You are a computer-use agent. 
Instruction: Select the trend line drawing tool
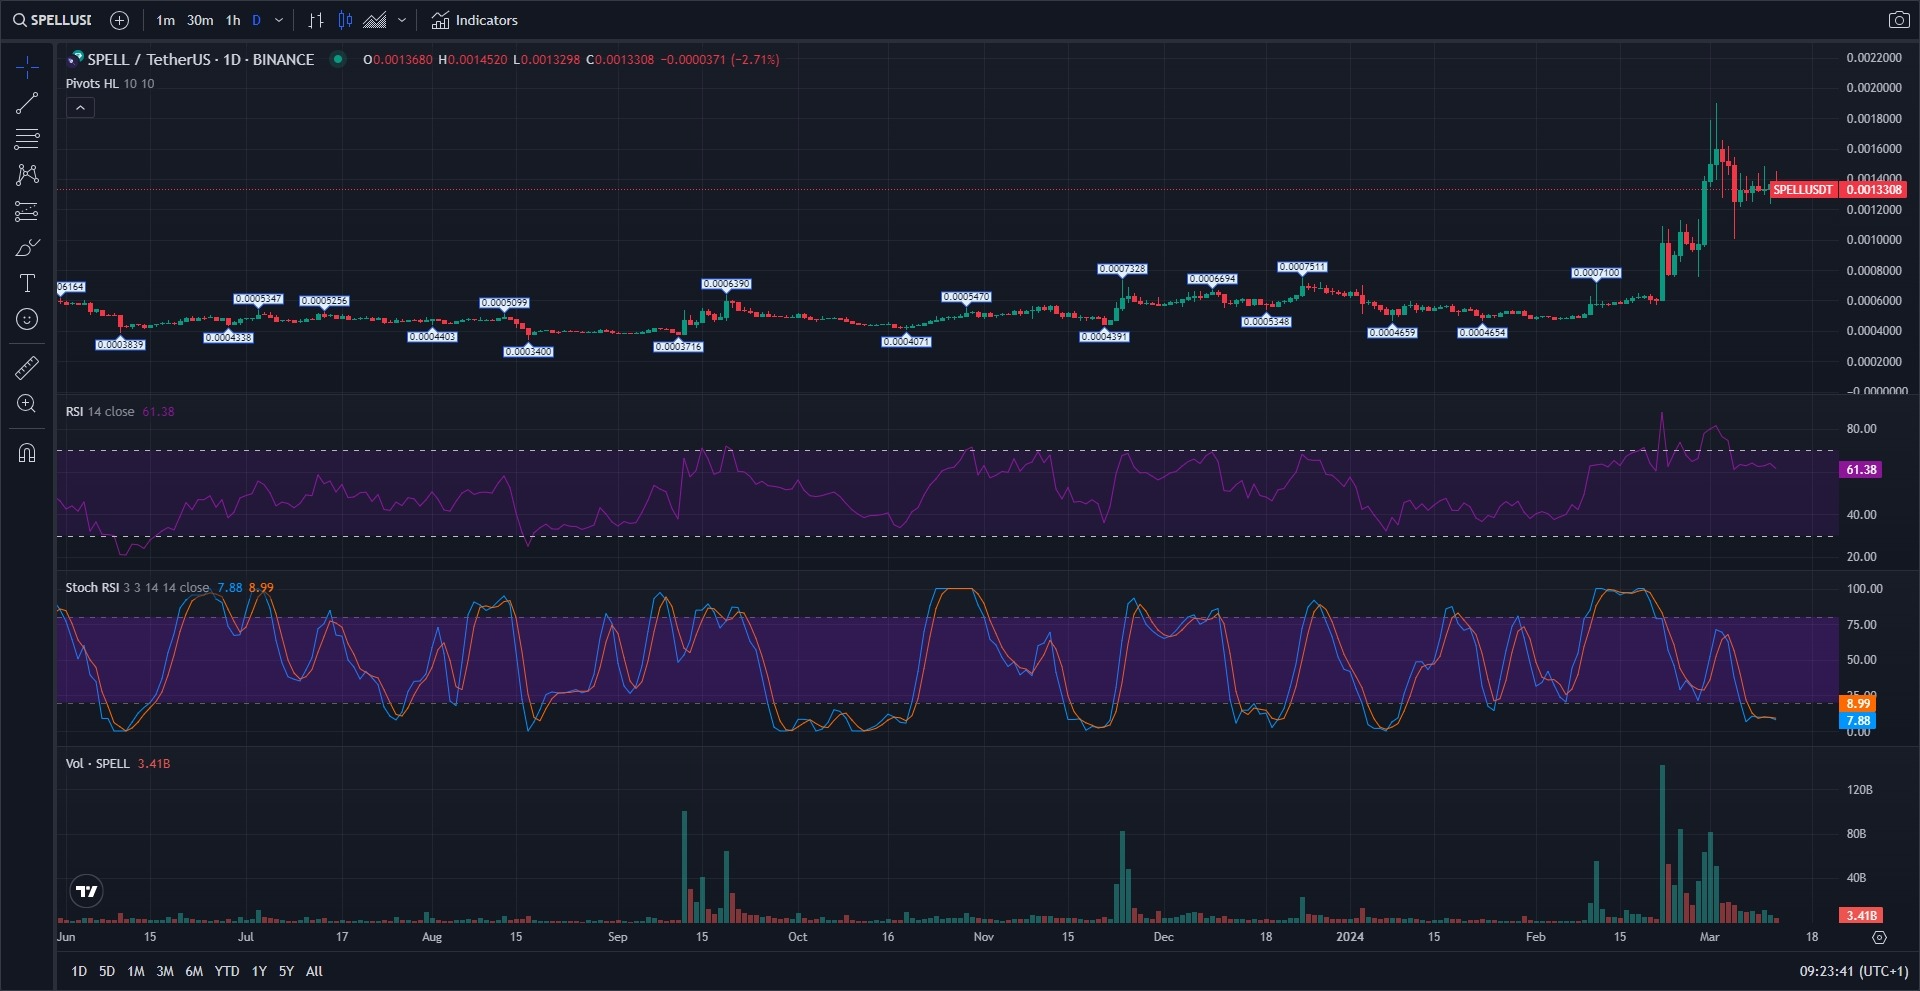(27, 103)
